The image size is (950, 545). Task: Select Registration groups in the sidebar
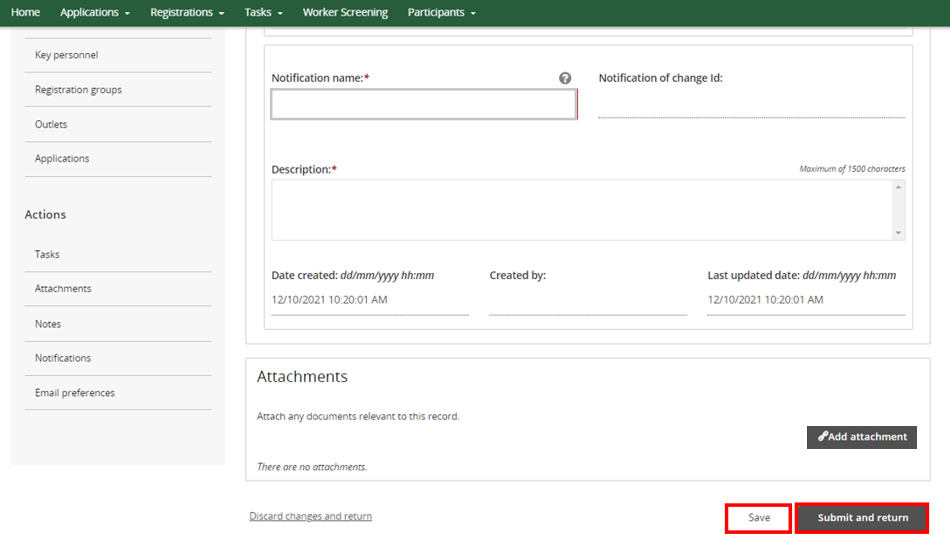click(x=78, y=90)
